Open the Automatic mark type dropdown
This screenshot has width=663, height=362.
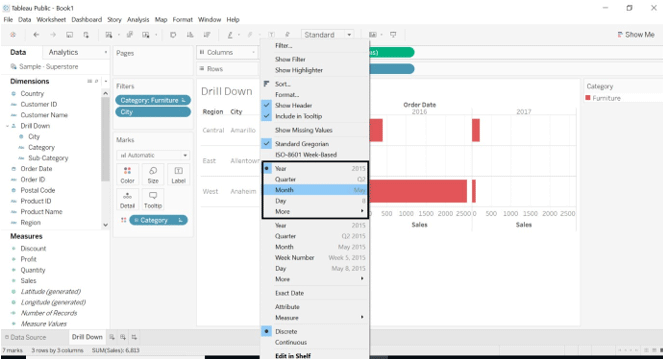[x=153, y=155]
